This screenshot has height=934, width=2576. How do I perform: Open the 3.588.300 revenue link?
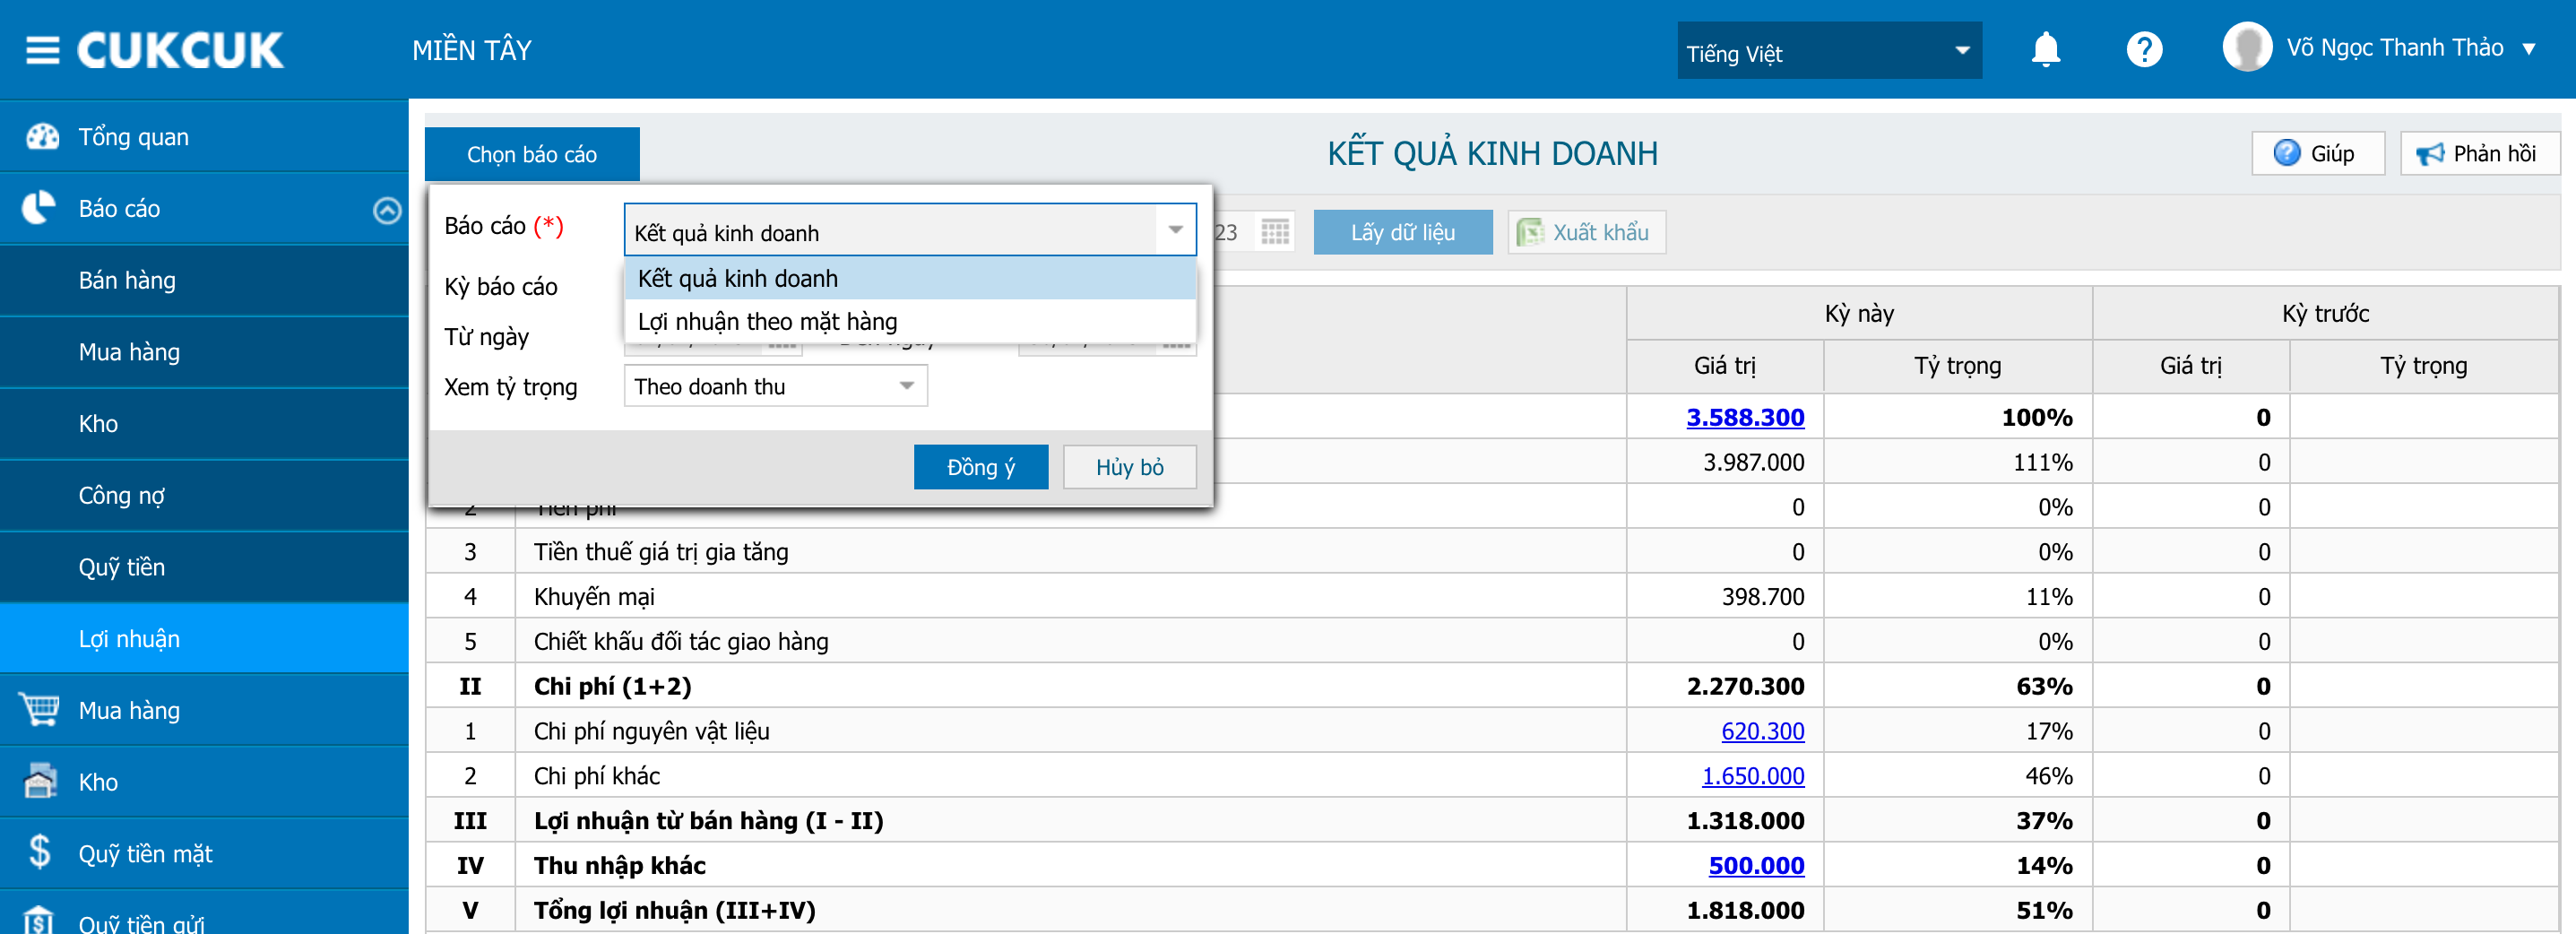pos(1745,417)
